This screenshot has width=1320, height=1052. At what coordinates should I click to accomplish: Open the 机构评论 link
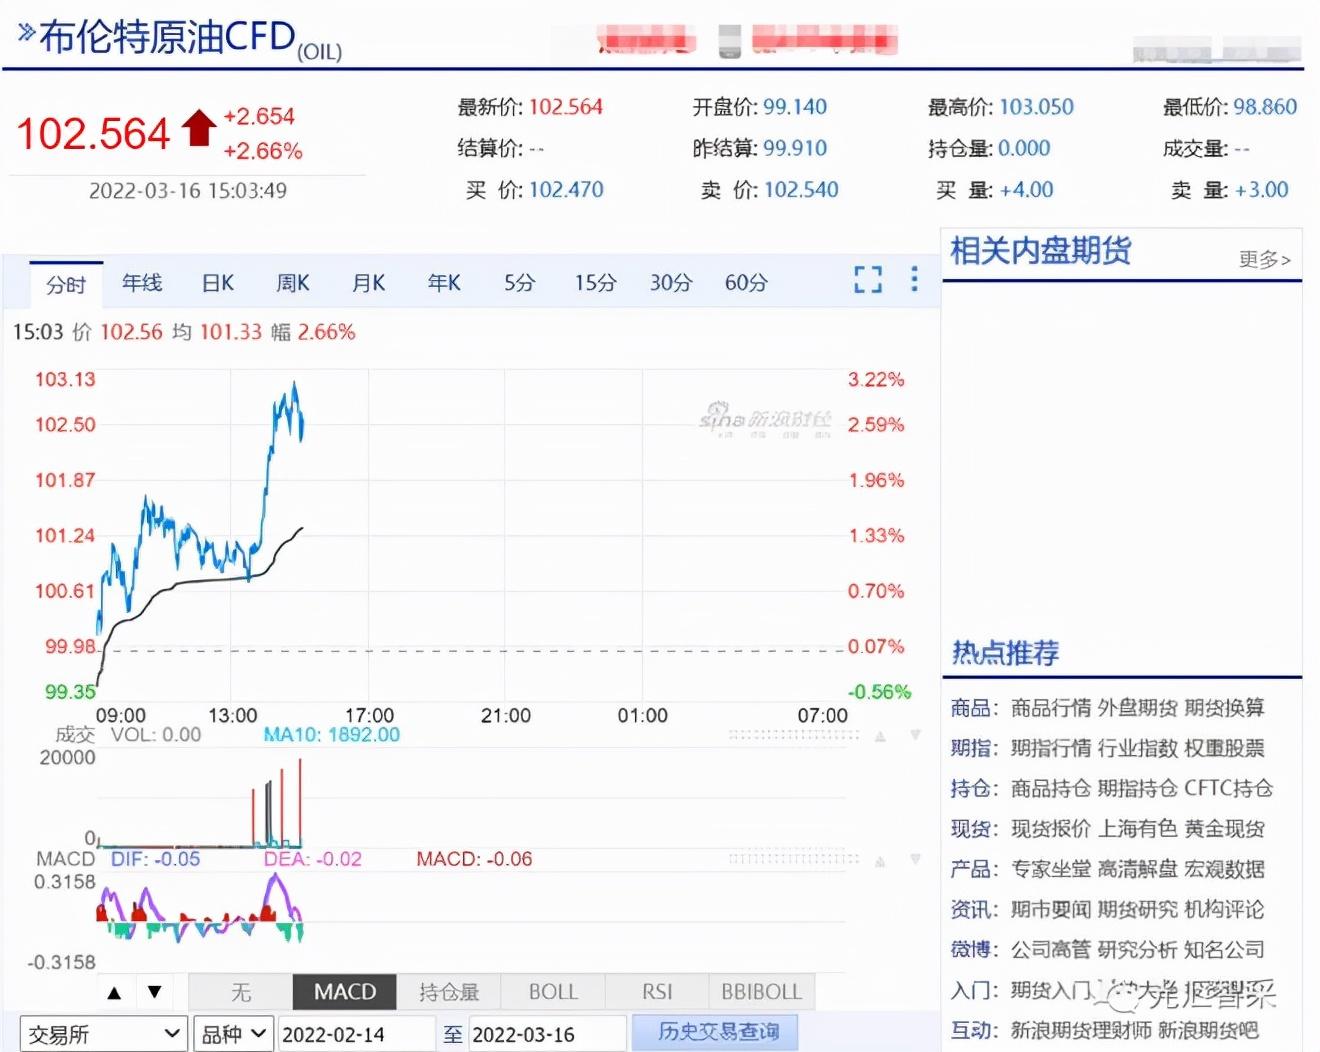pyautogui.click(x=1225, y=909)
